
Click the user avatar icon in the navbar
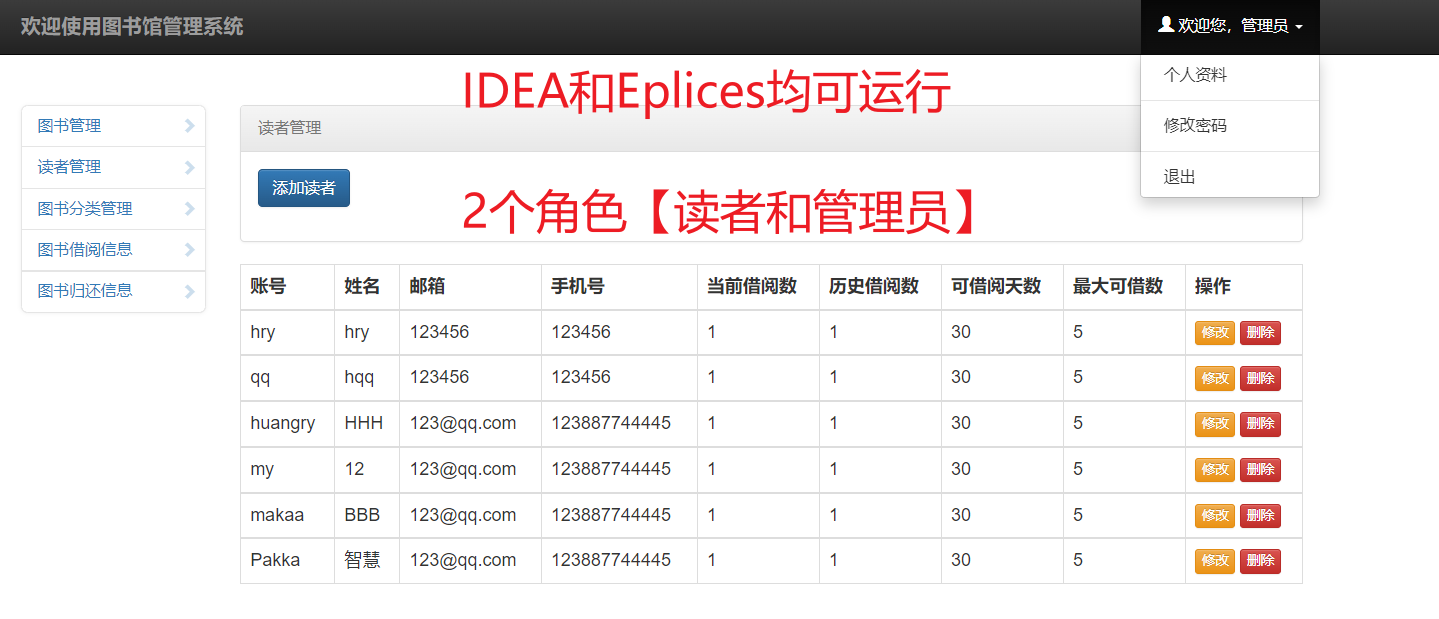click(x=1166, y=24)
